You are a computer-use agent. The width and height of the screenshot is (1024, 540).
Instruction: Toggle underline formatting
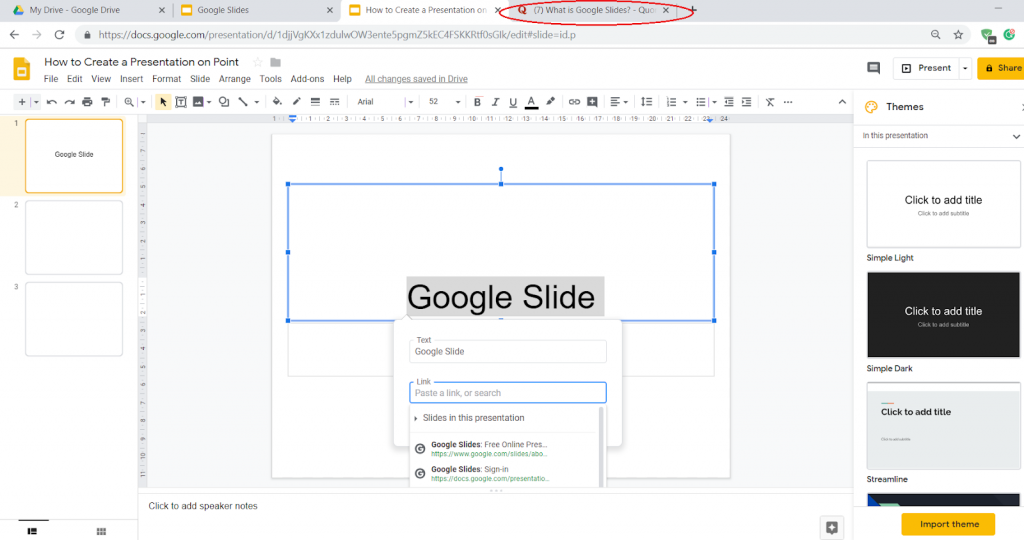point(513,102)
